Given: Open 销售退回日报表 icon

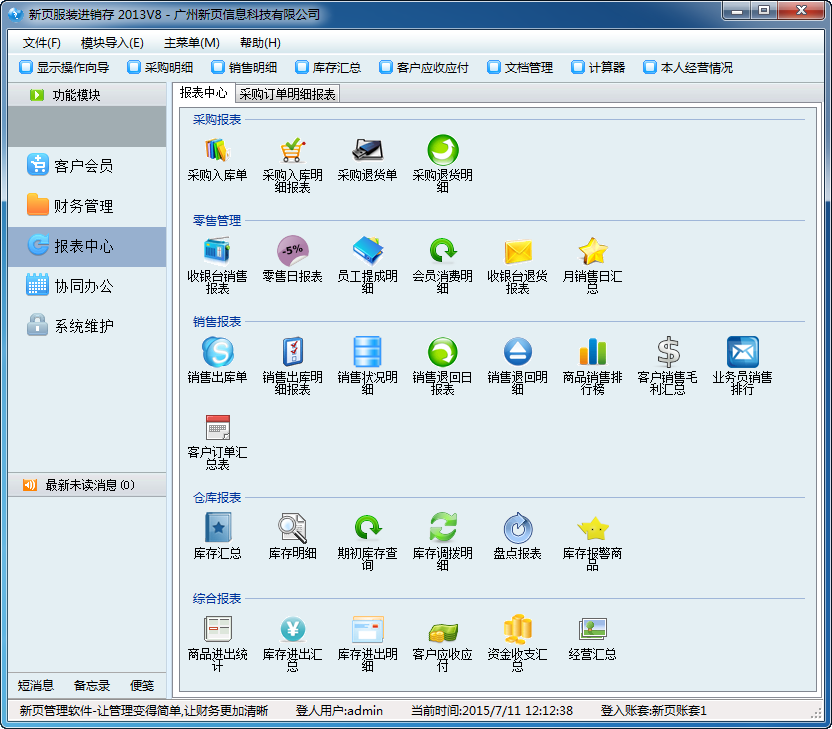Looking at the screenshot, I should (x=443, y=352).
